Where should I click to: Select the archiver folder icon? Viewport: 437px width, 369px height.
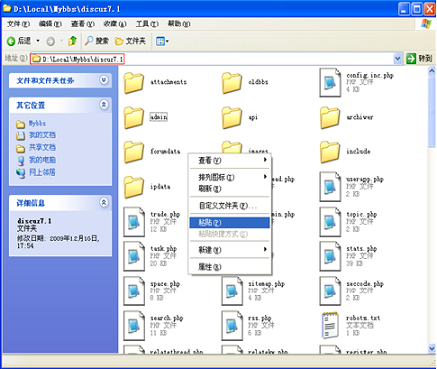330,118
